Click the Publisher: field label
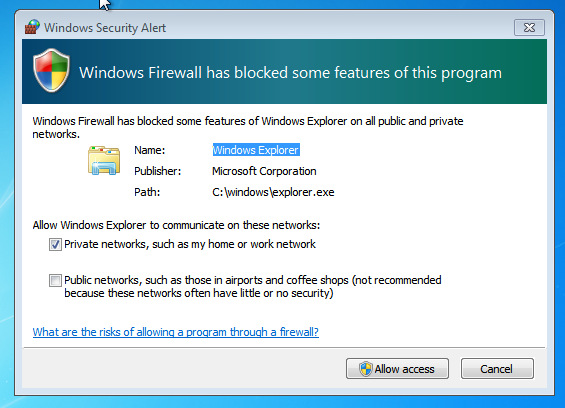565x408 pixels. pos(157,171)
